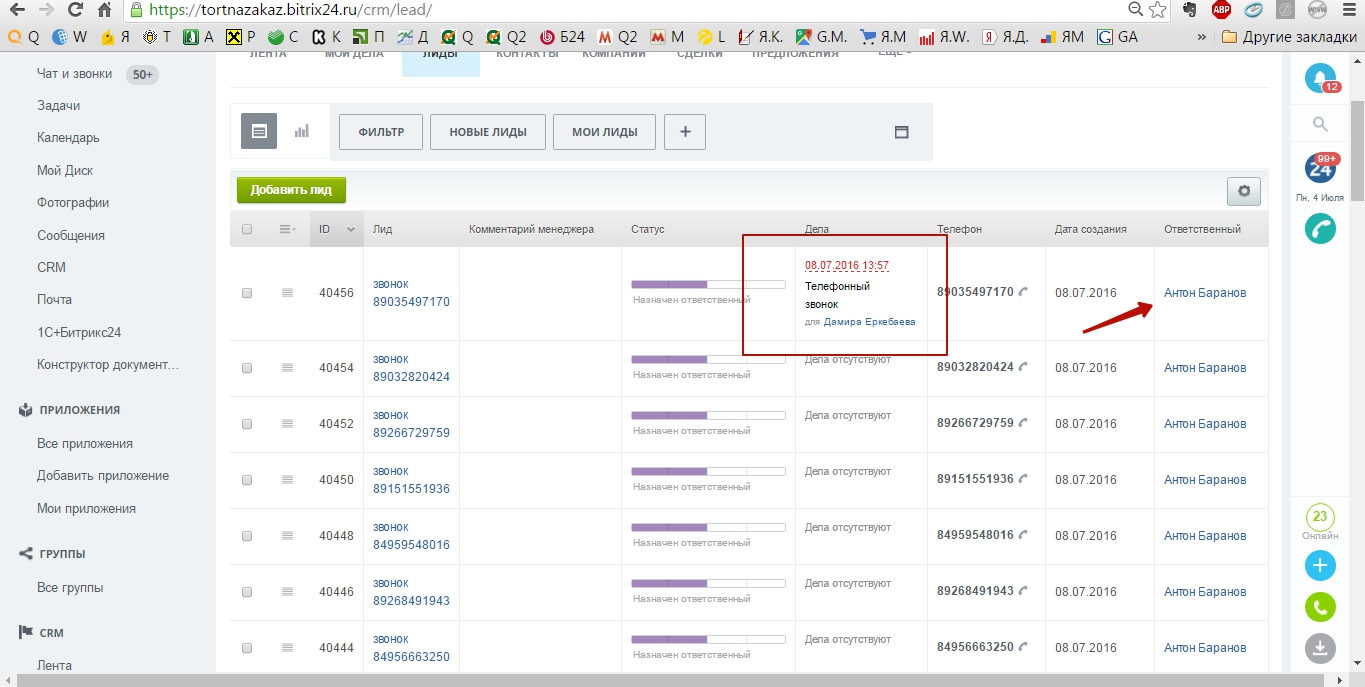This screenshot has height=687, width=1365.
Task: Click green call button in right panel
Action: 1320,607
